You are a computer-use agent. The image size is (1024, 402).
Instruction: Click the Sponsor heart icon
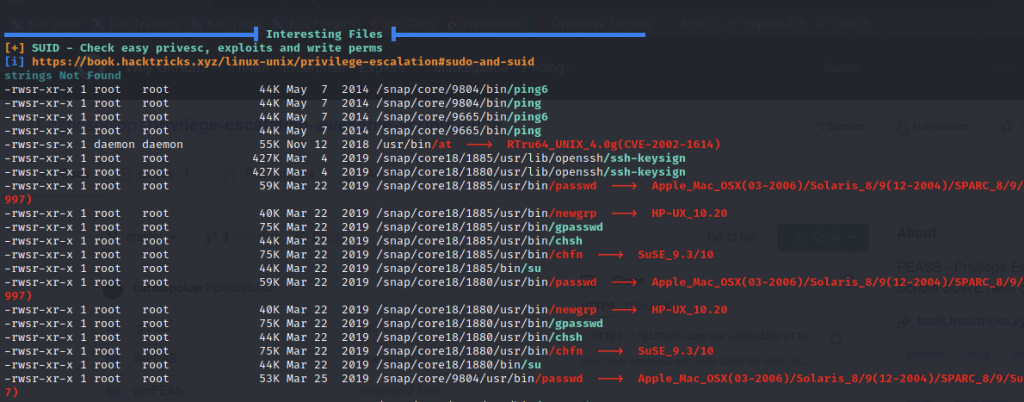click(817, 128)
